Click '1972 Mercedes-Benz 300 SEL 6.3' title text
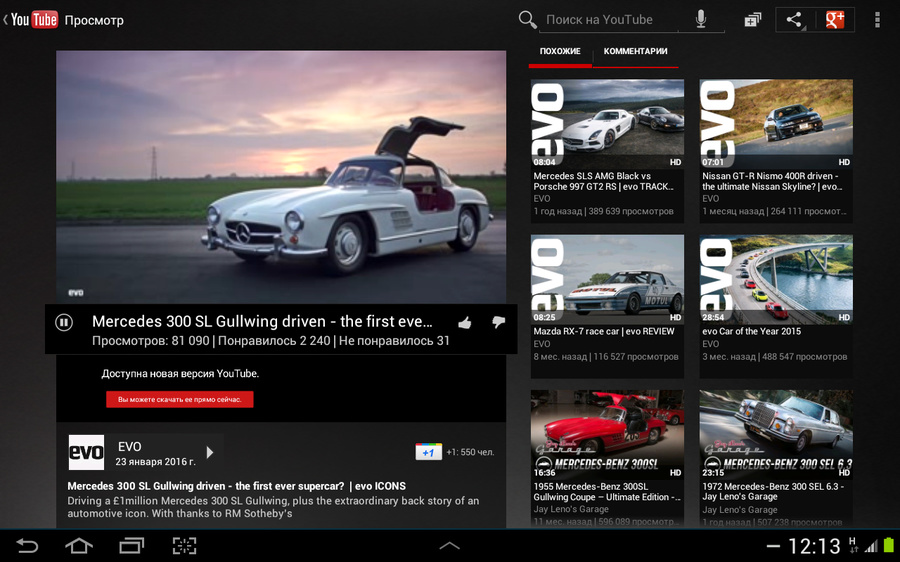The image size is (900, 562). click(x=772, y=491)
